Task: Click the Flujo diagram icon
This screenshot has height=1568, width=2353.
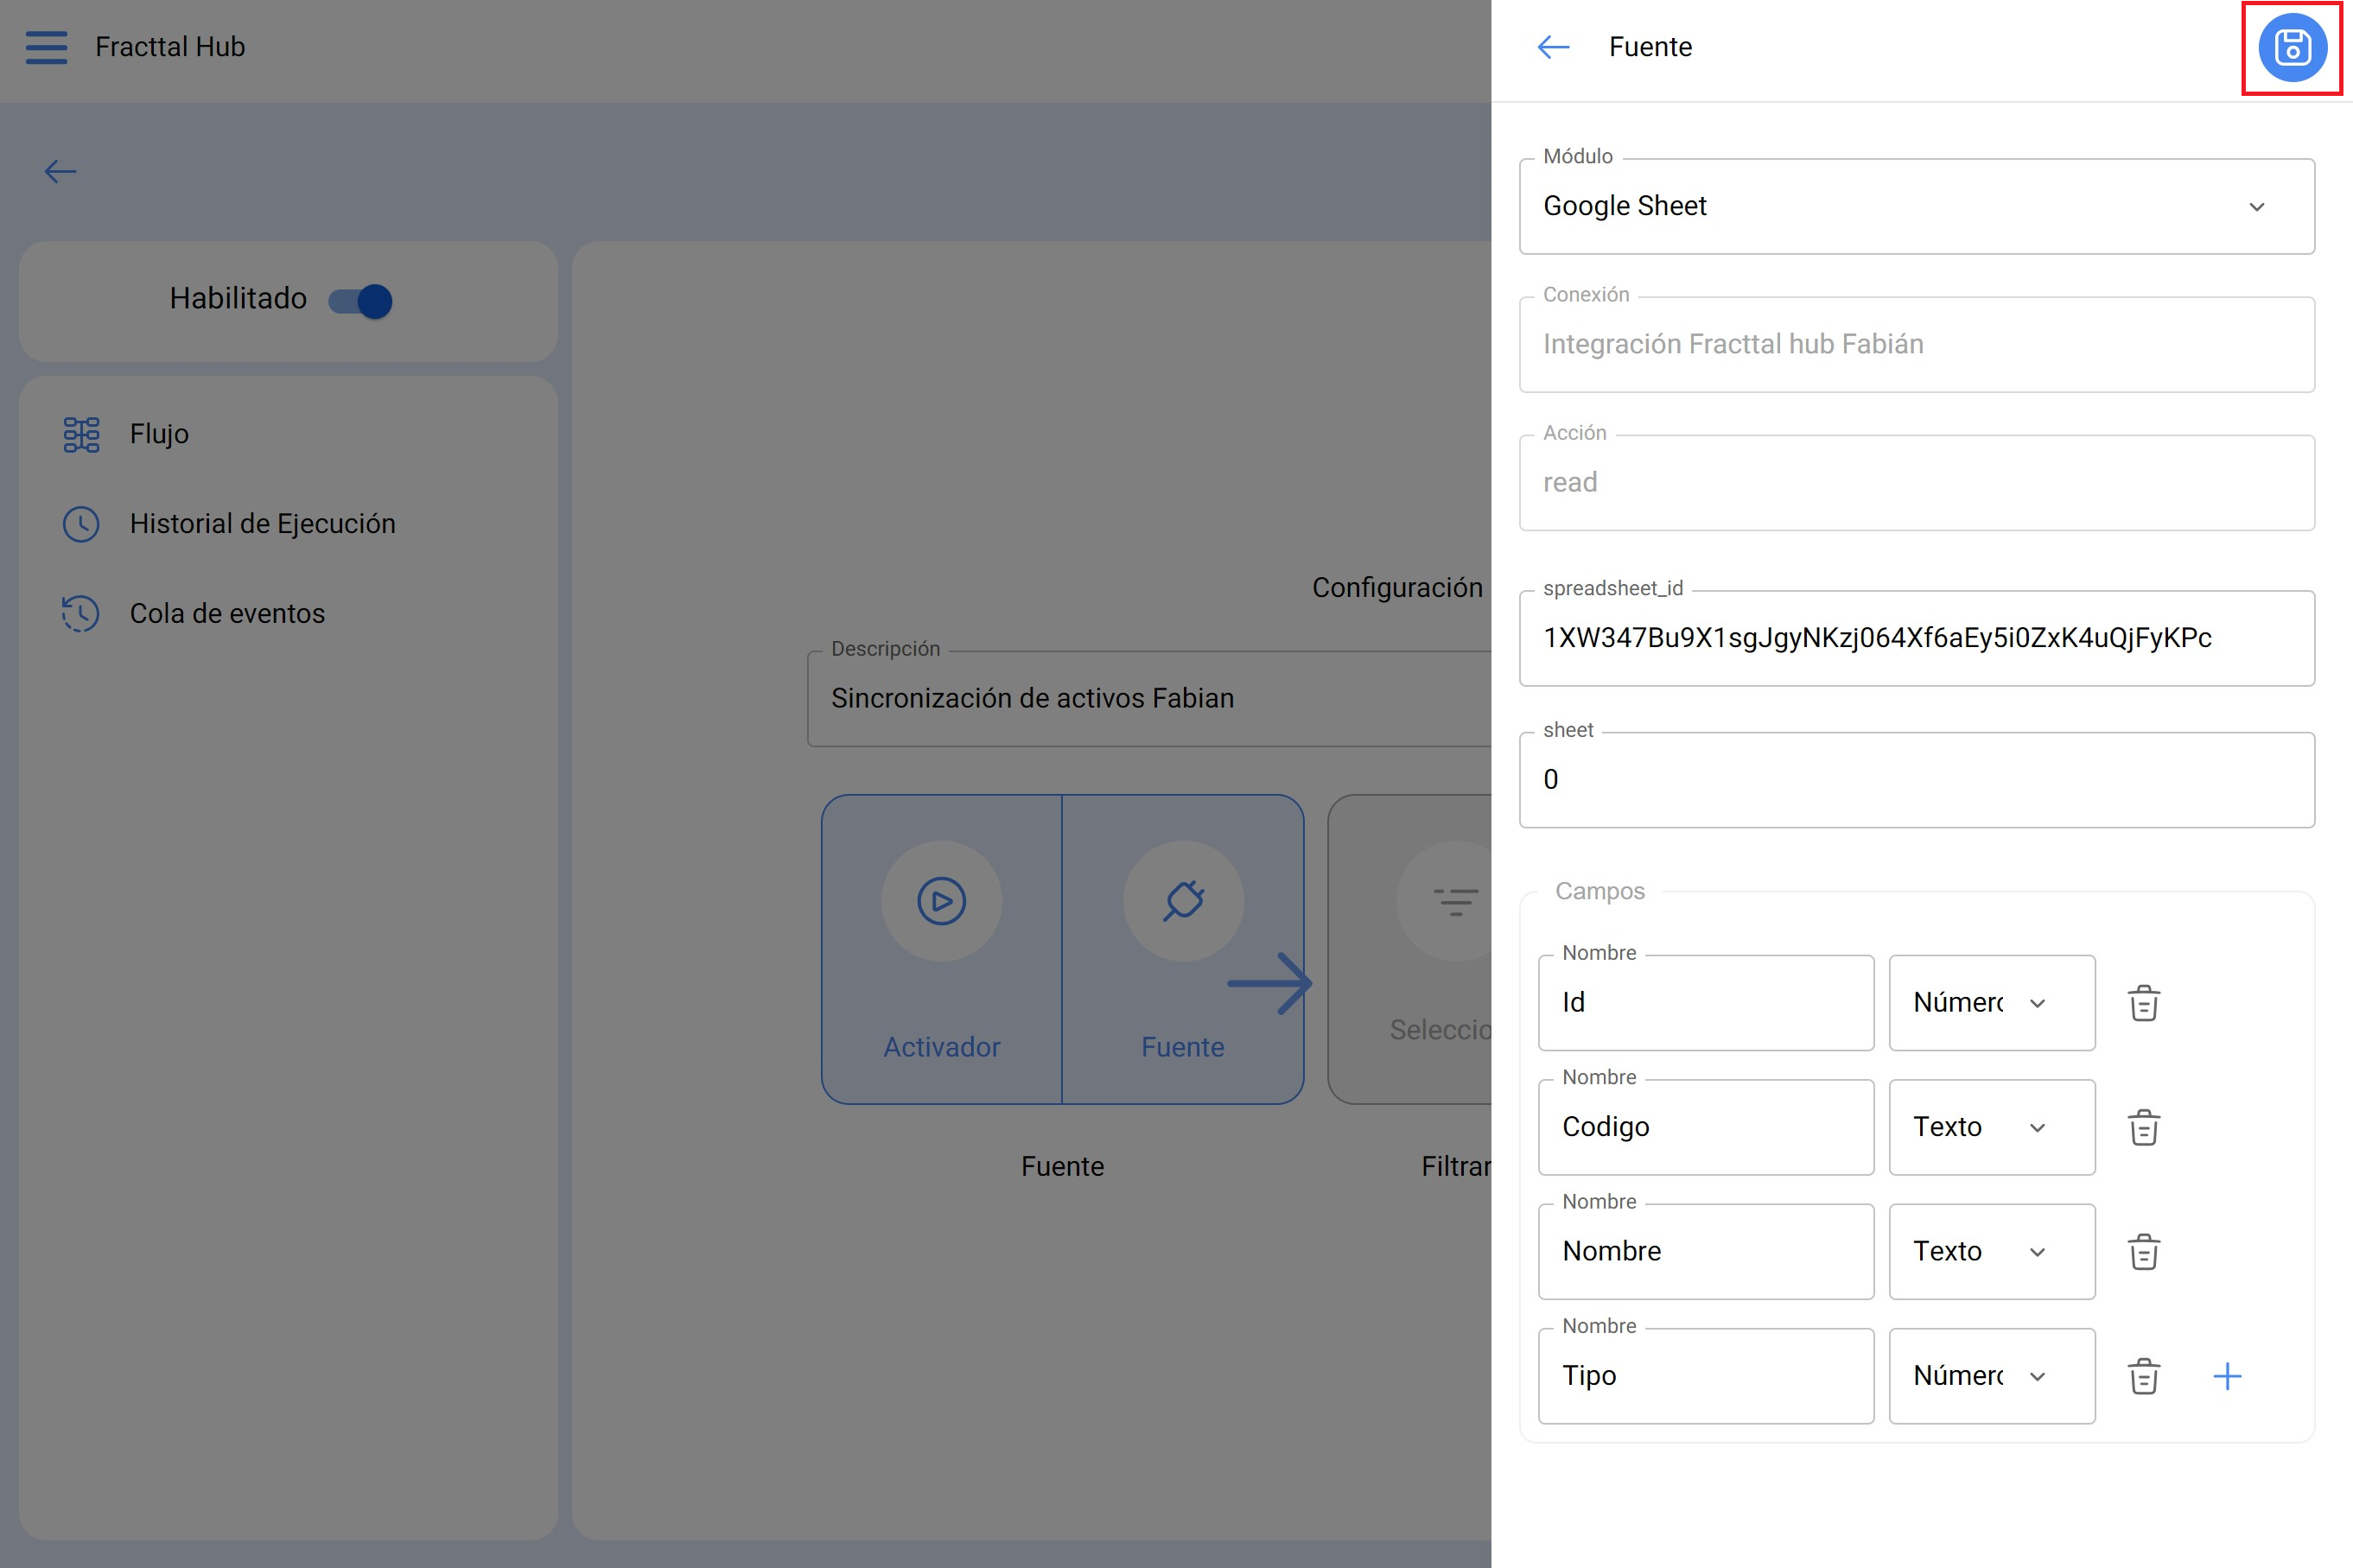Action: (x=81, y=435)
